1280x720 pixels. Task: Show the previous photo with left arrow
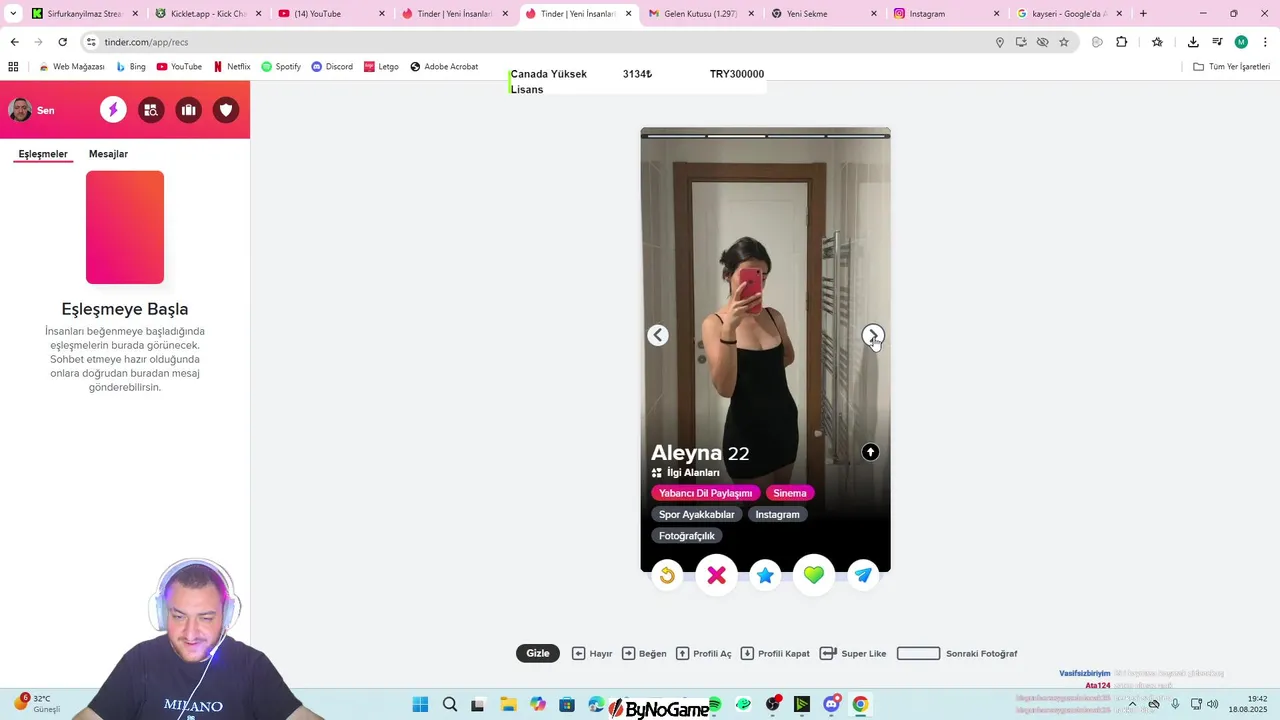point(658,335)
